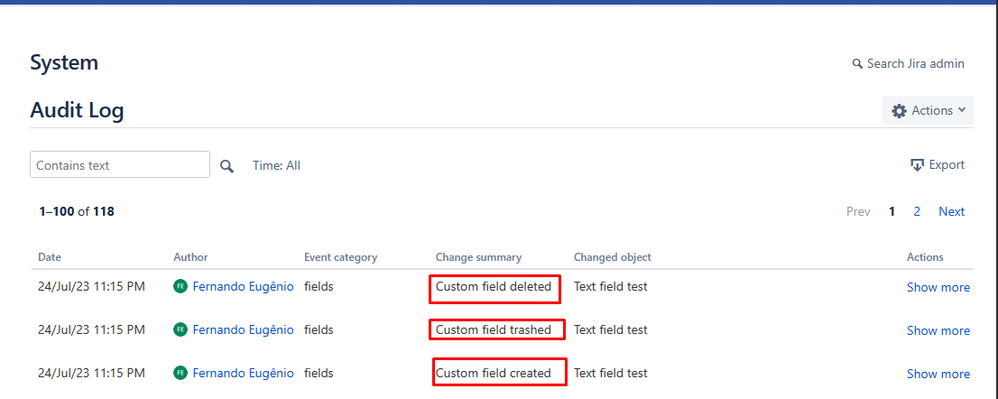Click the Search Jira admin magnifier icon
The width and height of the screenshot is (998, 399).
point(857,64)
